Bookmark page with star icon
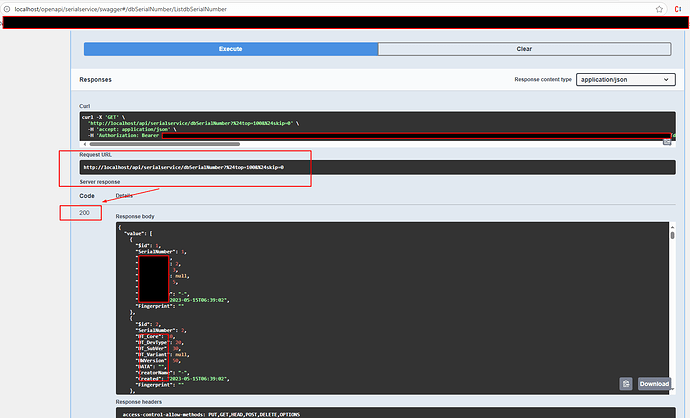Screen dimensions: 690x418 point(661,8)
